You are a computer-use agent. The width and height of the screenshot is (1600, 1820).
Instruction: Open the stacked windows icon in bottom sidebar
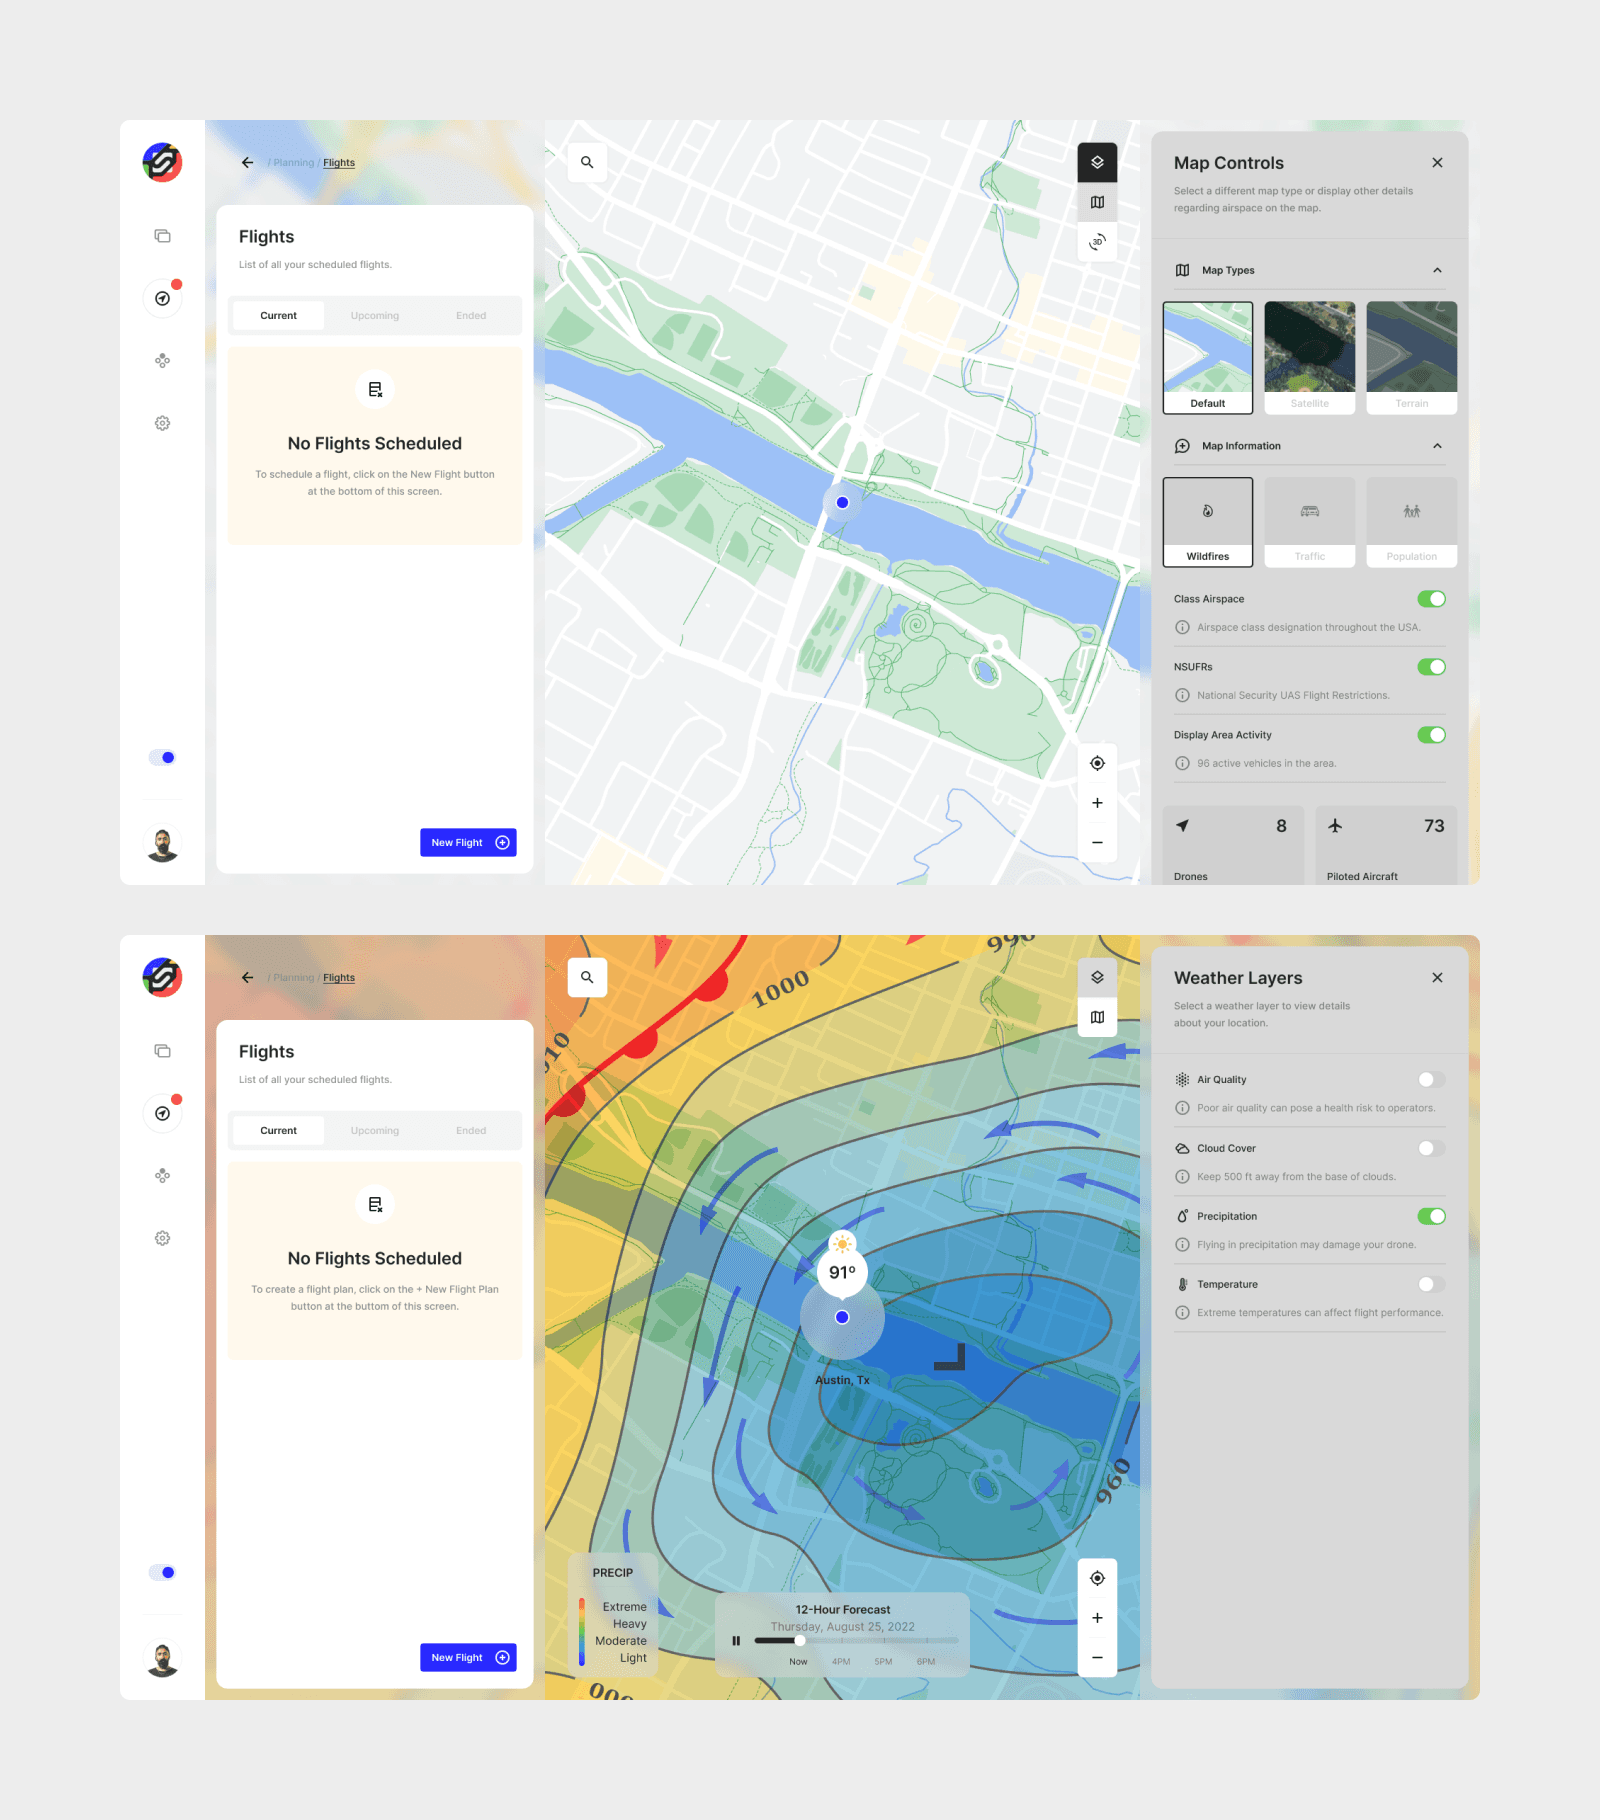pyautogui.click(x=162, y=1051)
